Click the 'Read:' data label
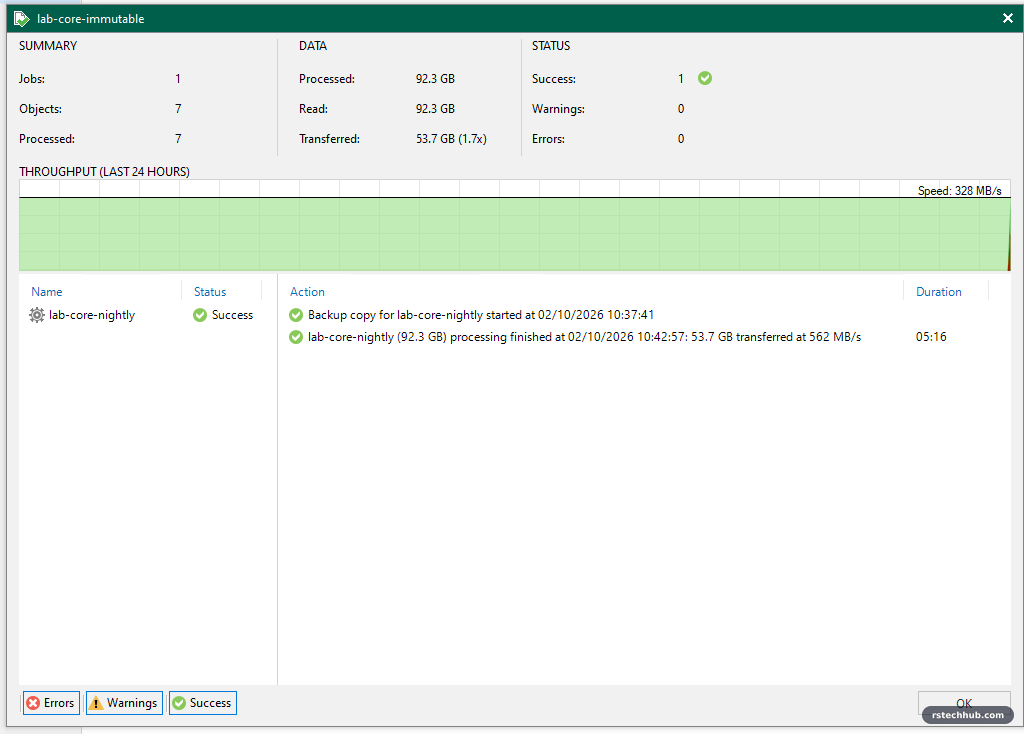1024x734 pixels. click(313, 109)
